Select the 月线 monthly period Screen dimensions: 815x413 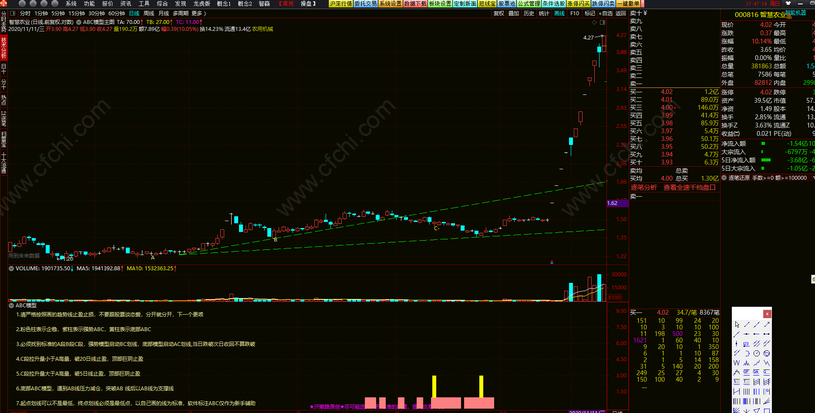pos(164,14)
